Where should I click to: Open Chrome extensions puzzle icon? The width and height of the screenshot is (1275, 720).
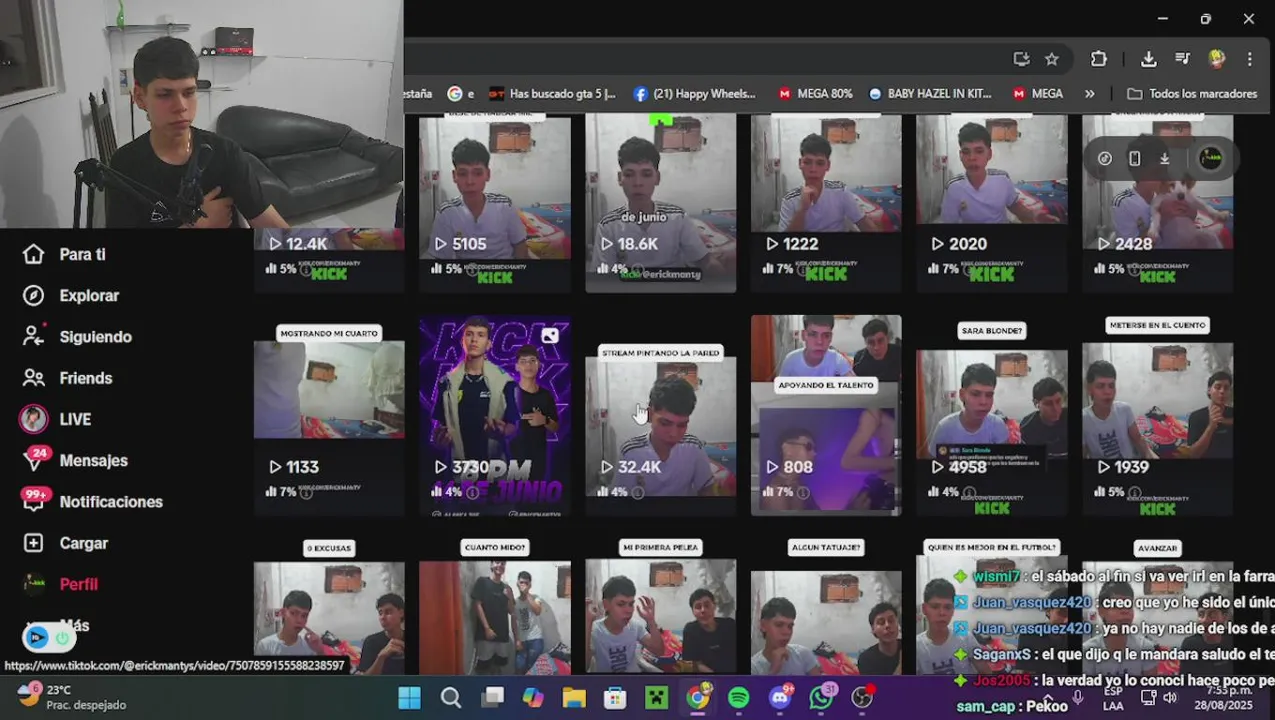coord(1099,59)
